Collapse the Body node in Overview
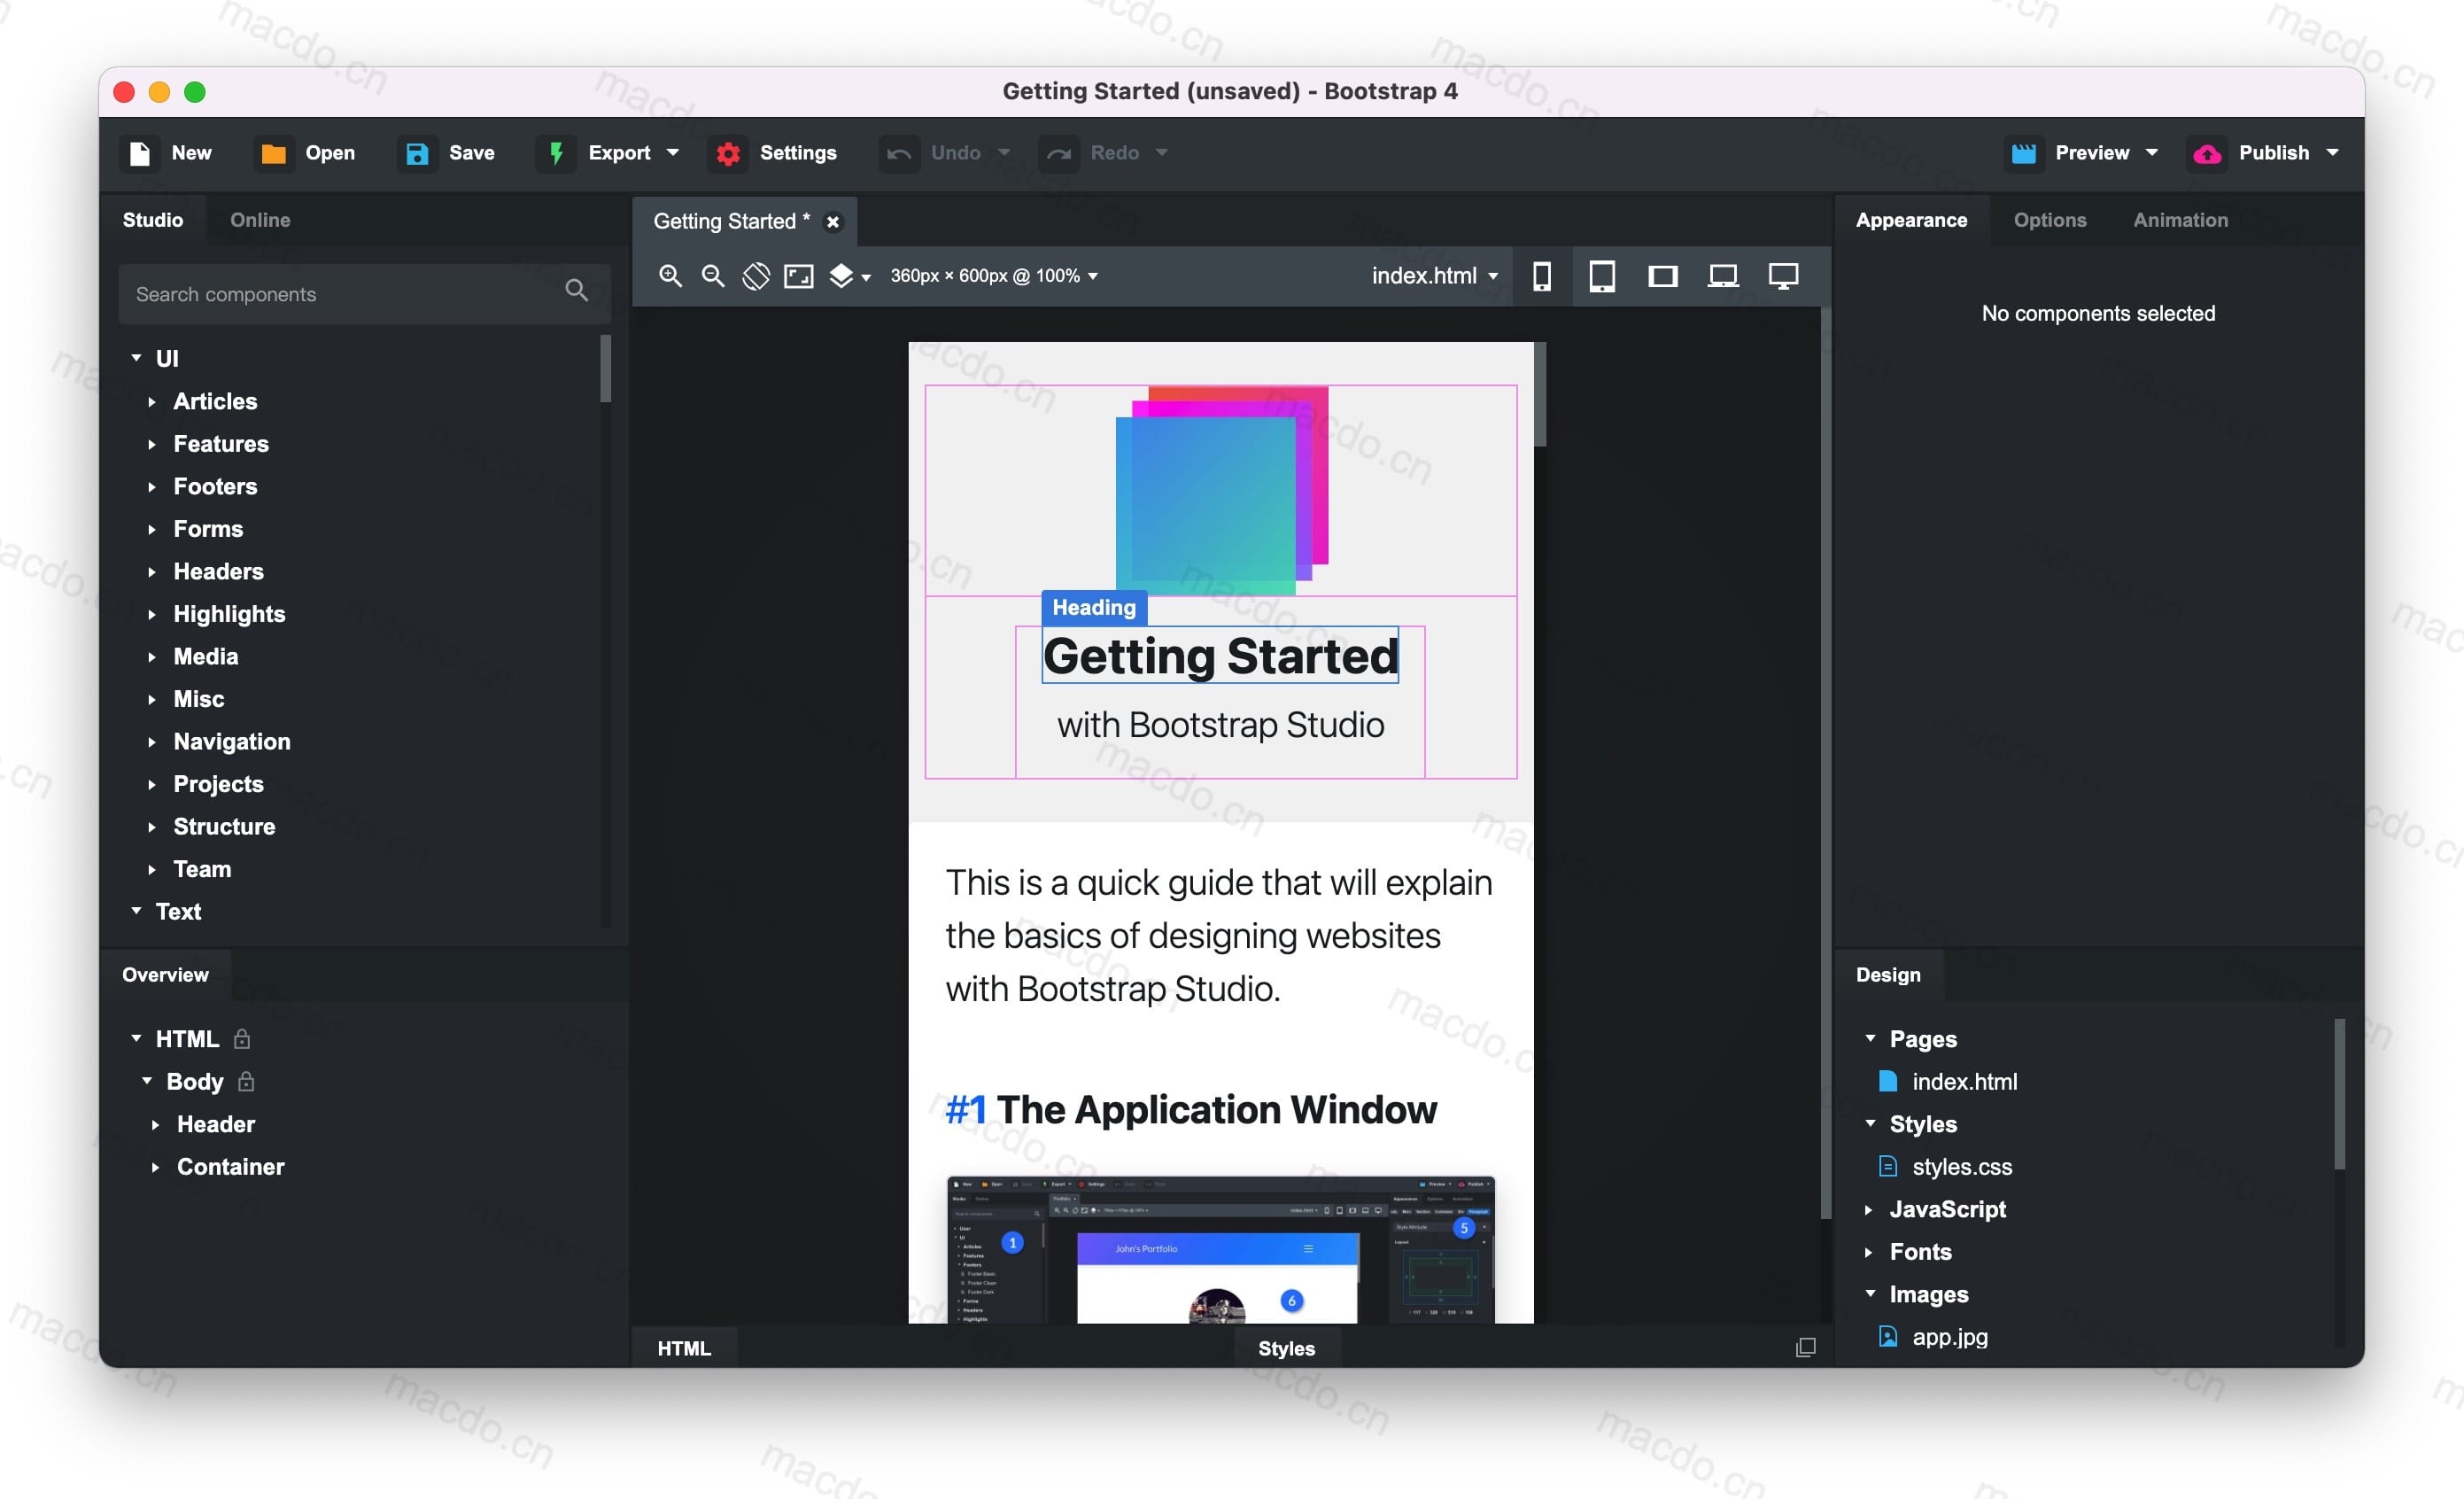 pyautogui.click(x=147, y=1081)
